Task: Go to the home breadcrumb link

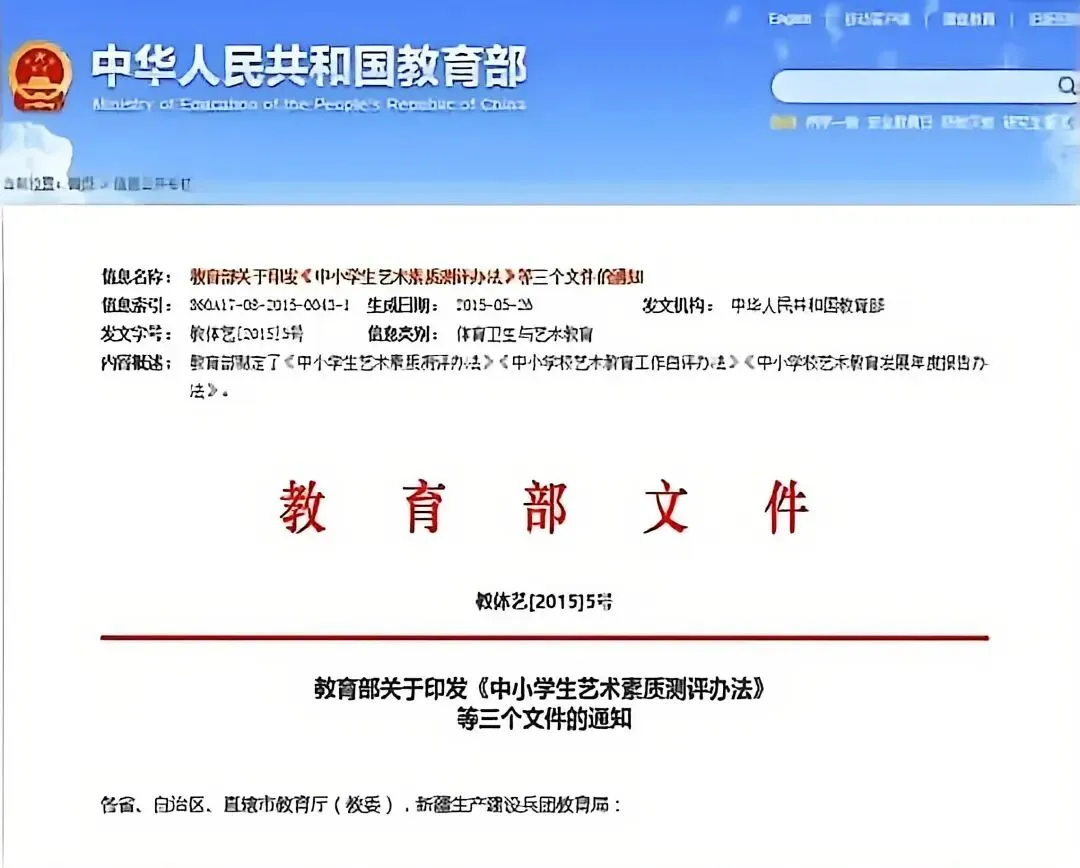Action: [x=81, y=183]
